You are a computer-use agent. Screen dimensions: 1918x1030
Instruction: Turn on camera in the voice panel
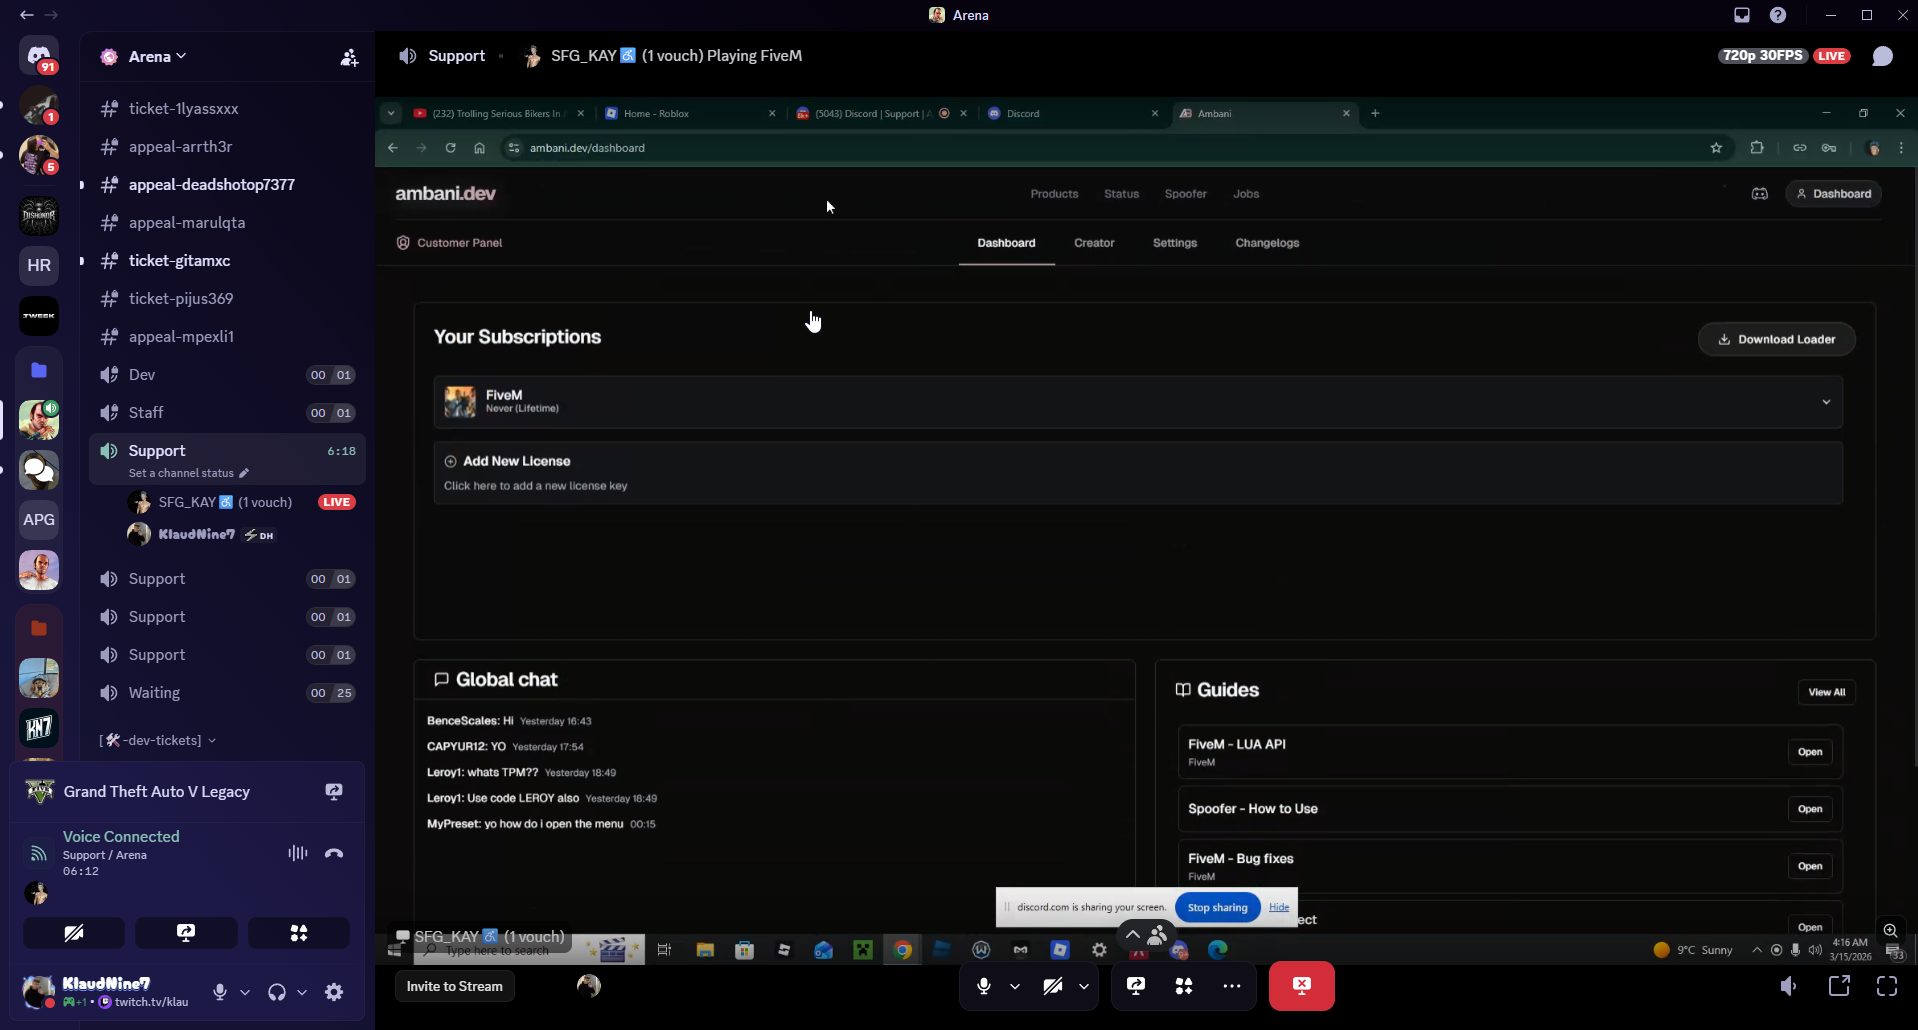coord(74,933)
